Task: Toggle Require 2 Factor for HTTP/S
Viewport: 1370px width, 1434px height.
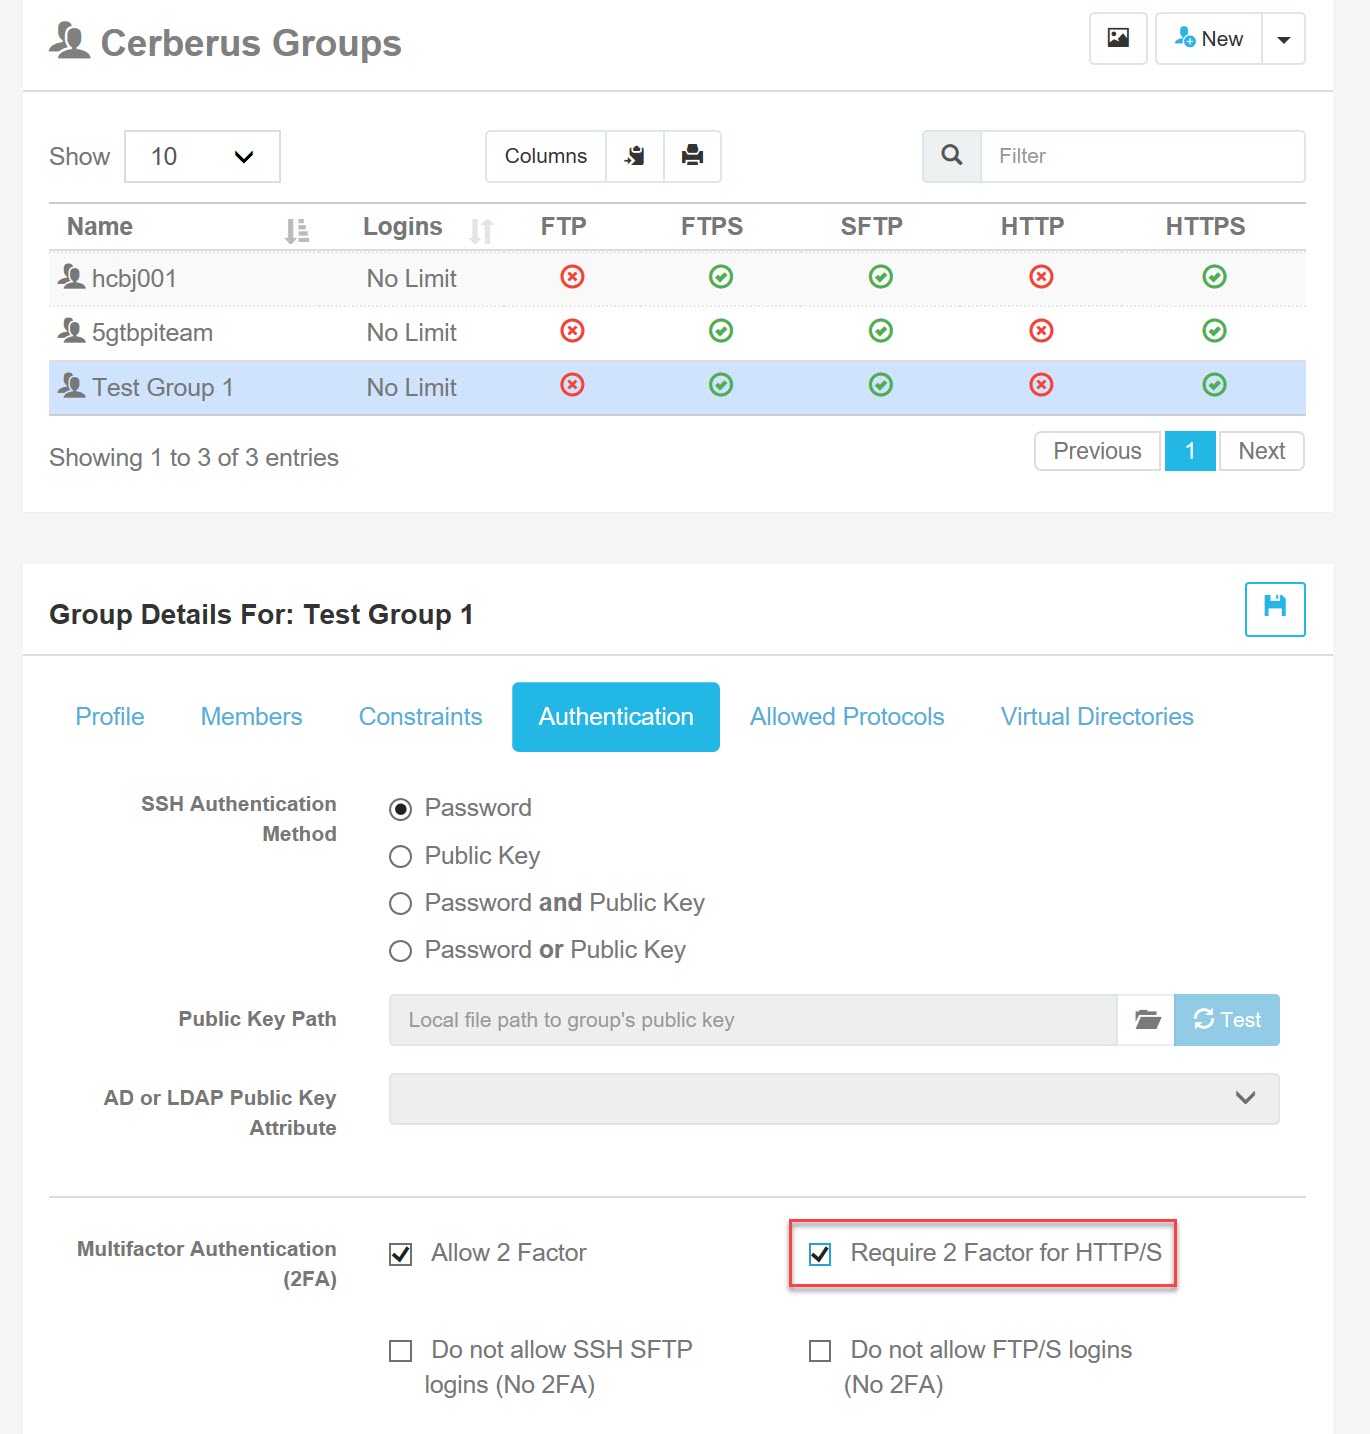Action: (820, 1254)
